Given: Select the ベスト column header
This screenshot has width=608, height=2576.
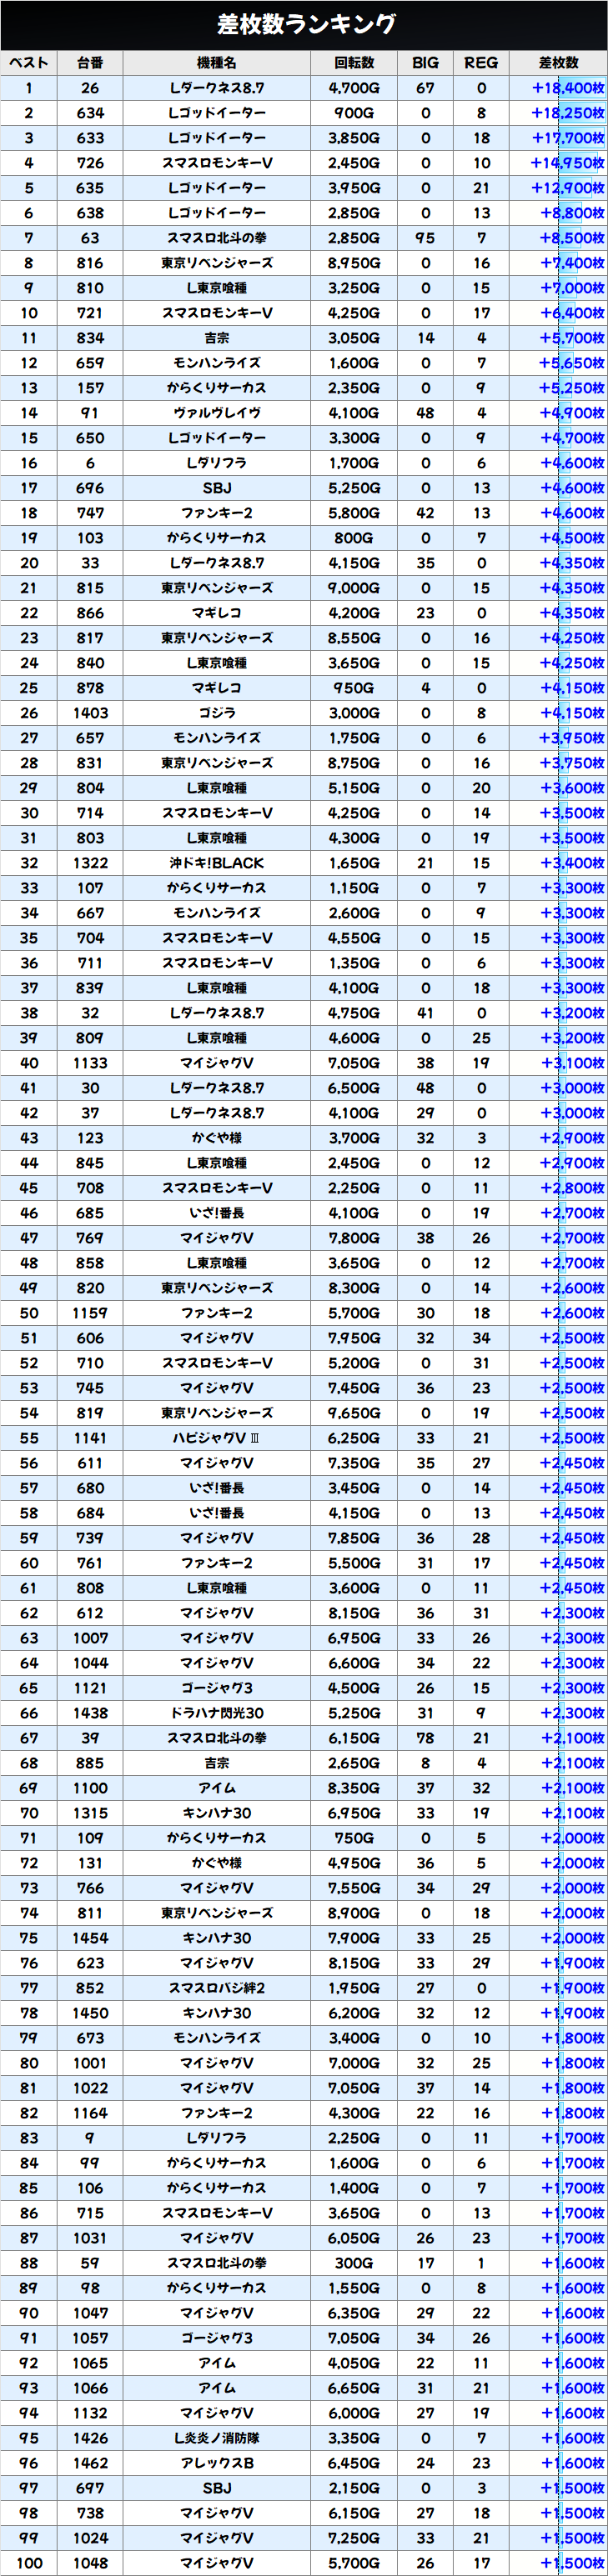Looking at the screenshot, I should (x=29, y=63).
